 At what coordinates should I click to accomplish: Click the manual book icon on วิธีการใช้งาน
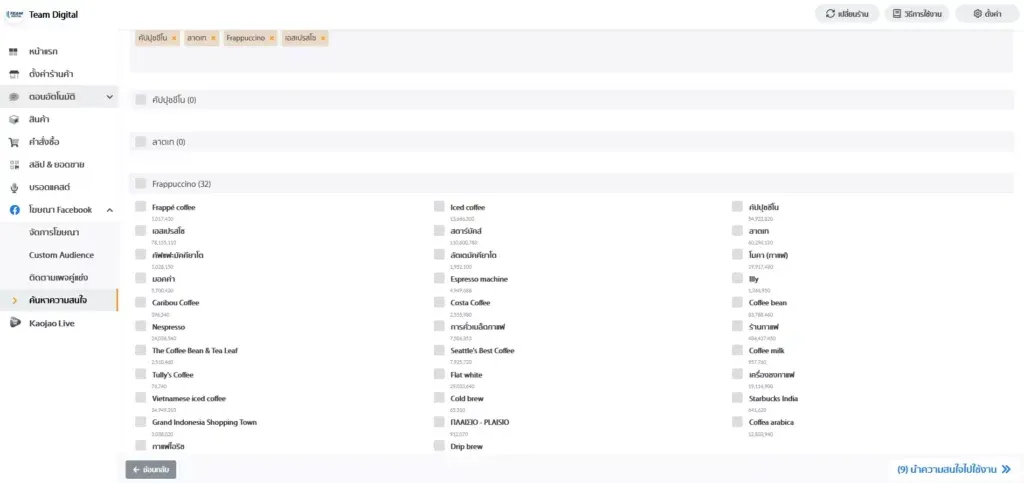(898, 14)
